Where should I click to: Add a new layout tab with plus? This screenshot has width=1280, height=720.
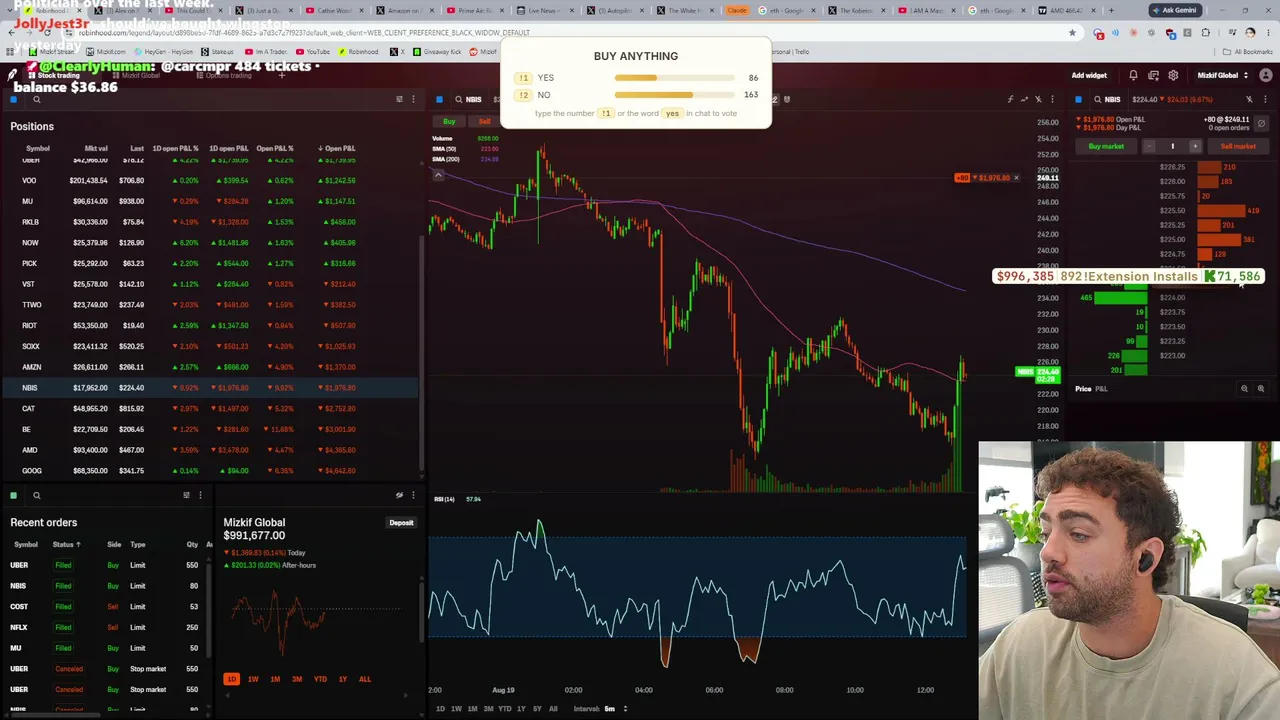282,75
